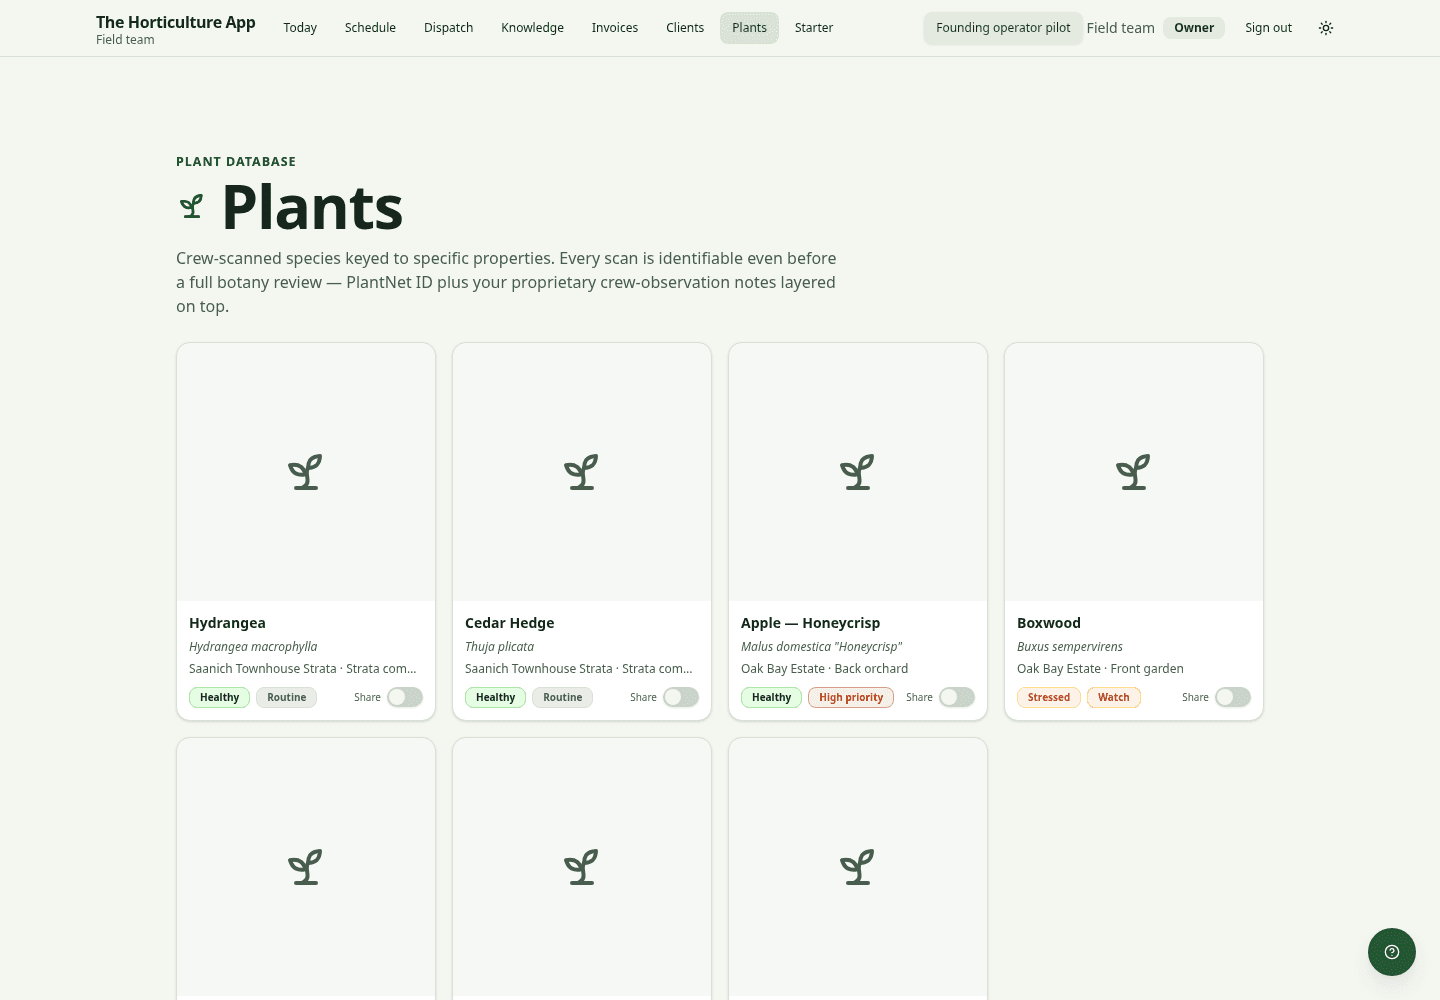
Task: Toggle the light/dark theme sun icon
Action: [1326, 28]
